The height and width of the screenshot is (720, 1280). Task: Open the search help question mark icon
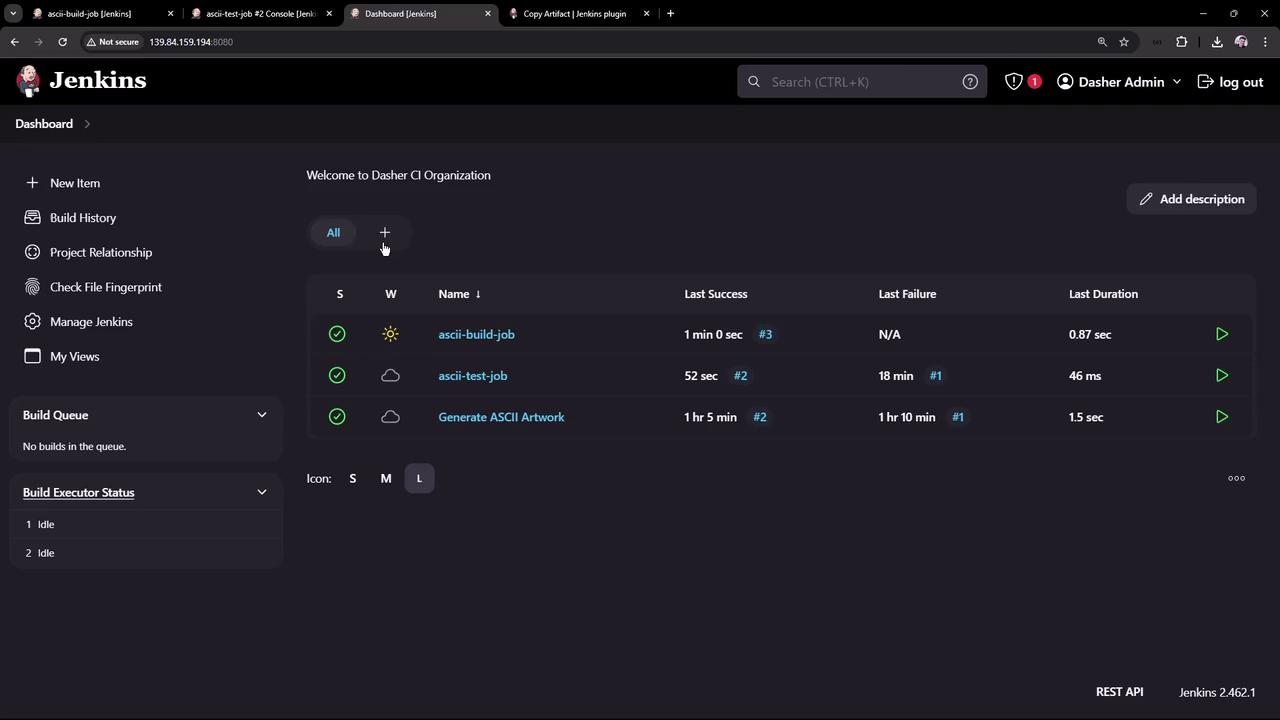click(970, 82)
